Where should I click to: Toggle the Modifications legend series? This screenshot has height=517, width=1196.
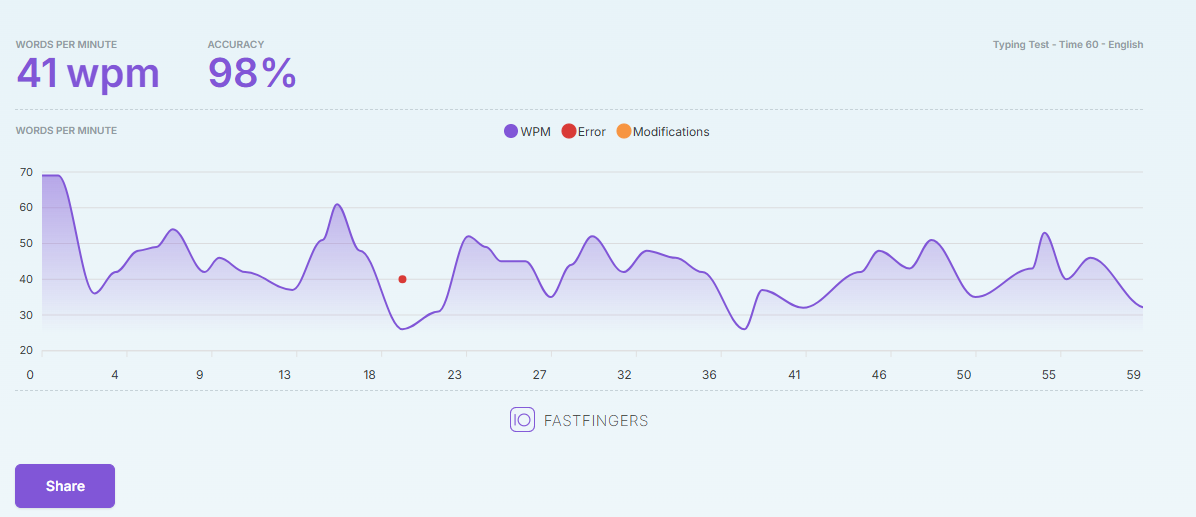pyautogui.click(x=663, y=131)
